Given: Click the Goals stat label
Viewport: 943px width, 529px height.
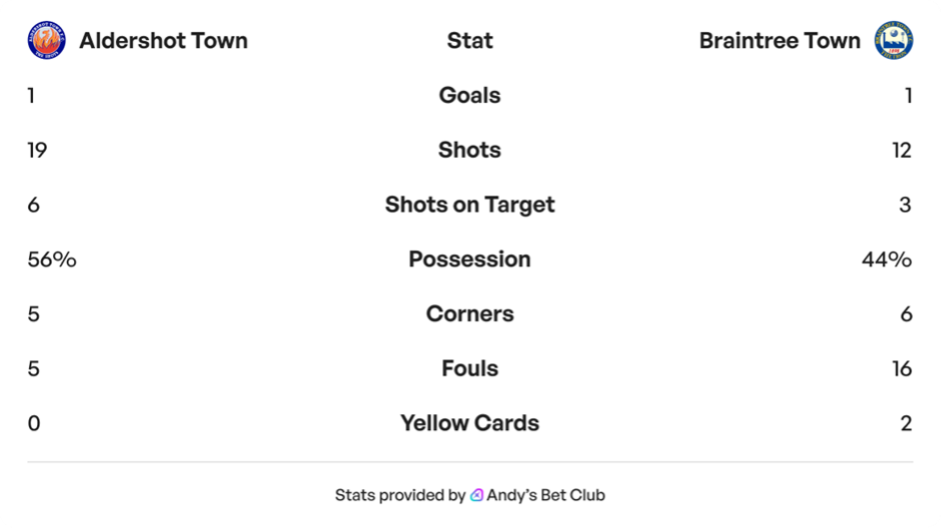Looking at the screenshot, I should pos(470,96).
